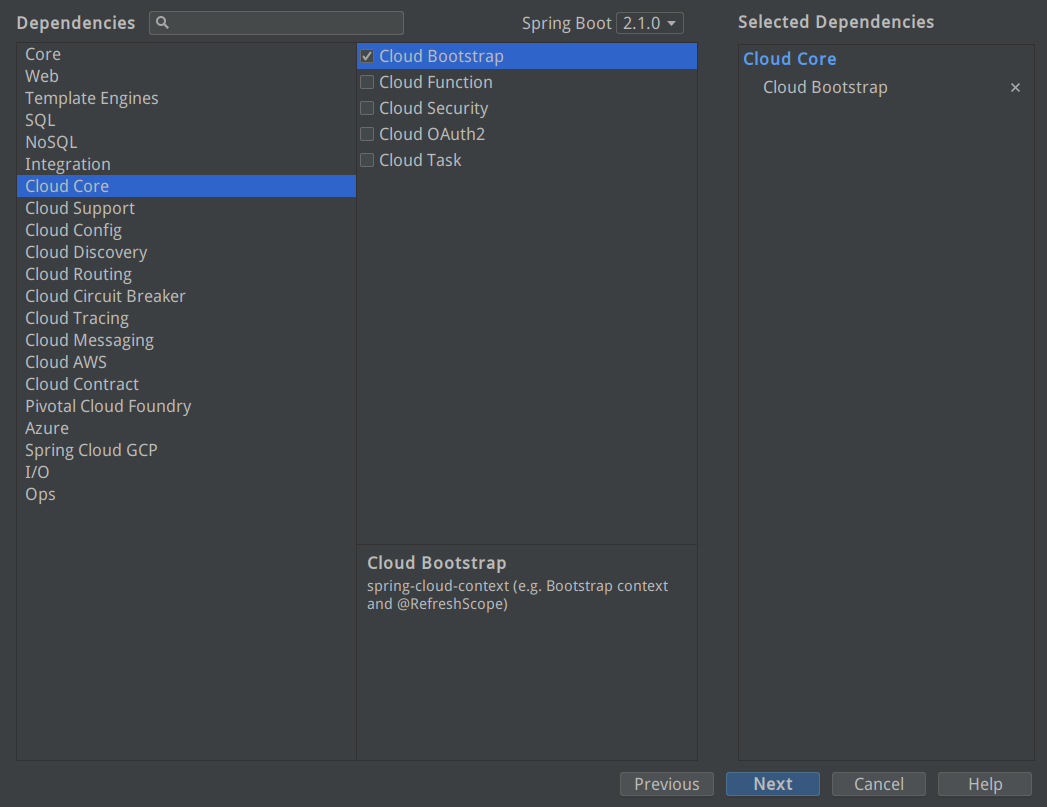Select the Web category
Image resolution: width=1047 pixels, height=807 pixels.
point(186,76)
